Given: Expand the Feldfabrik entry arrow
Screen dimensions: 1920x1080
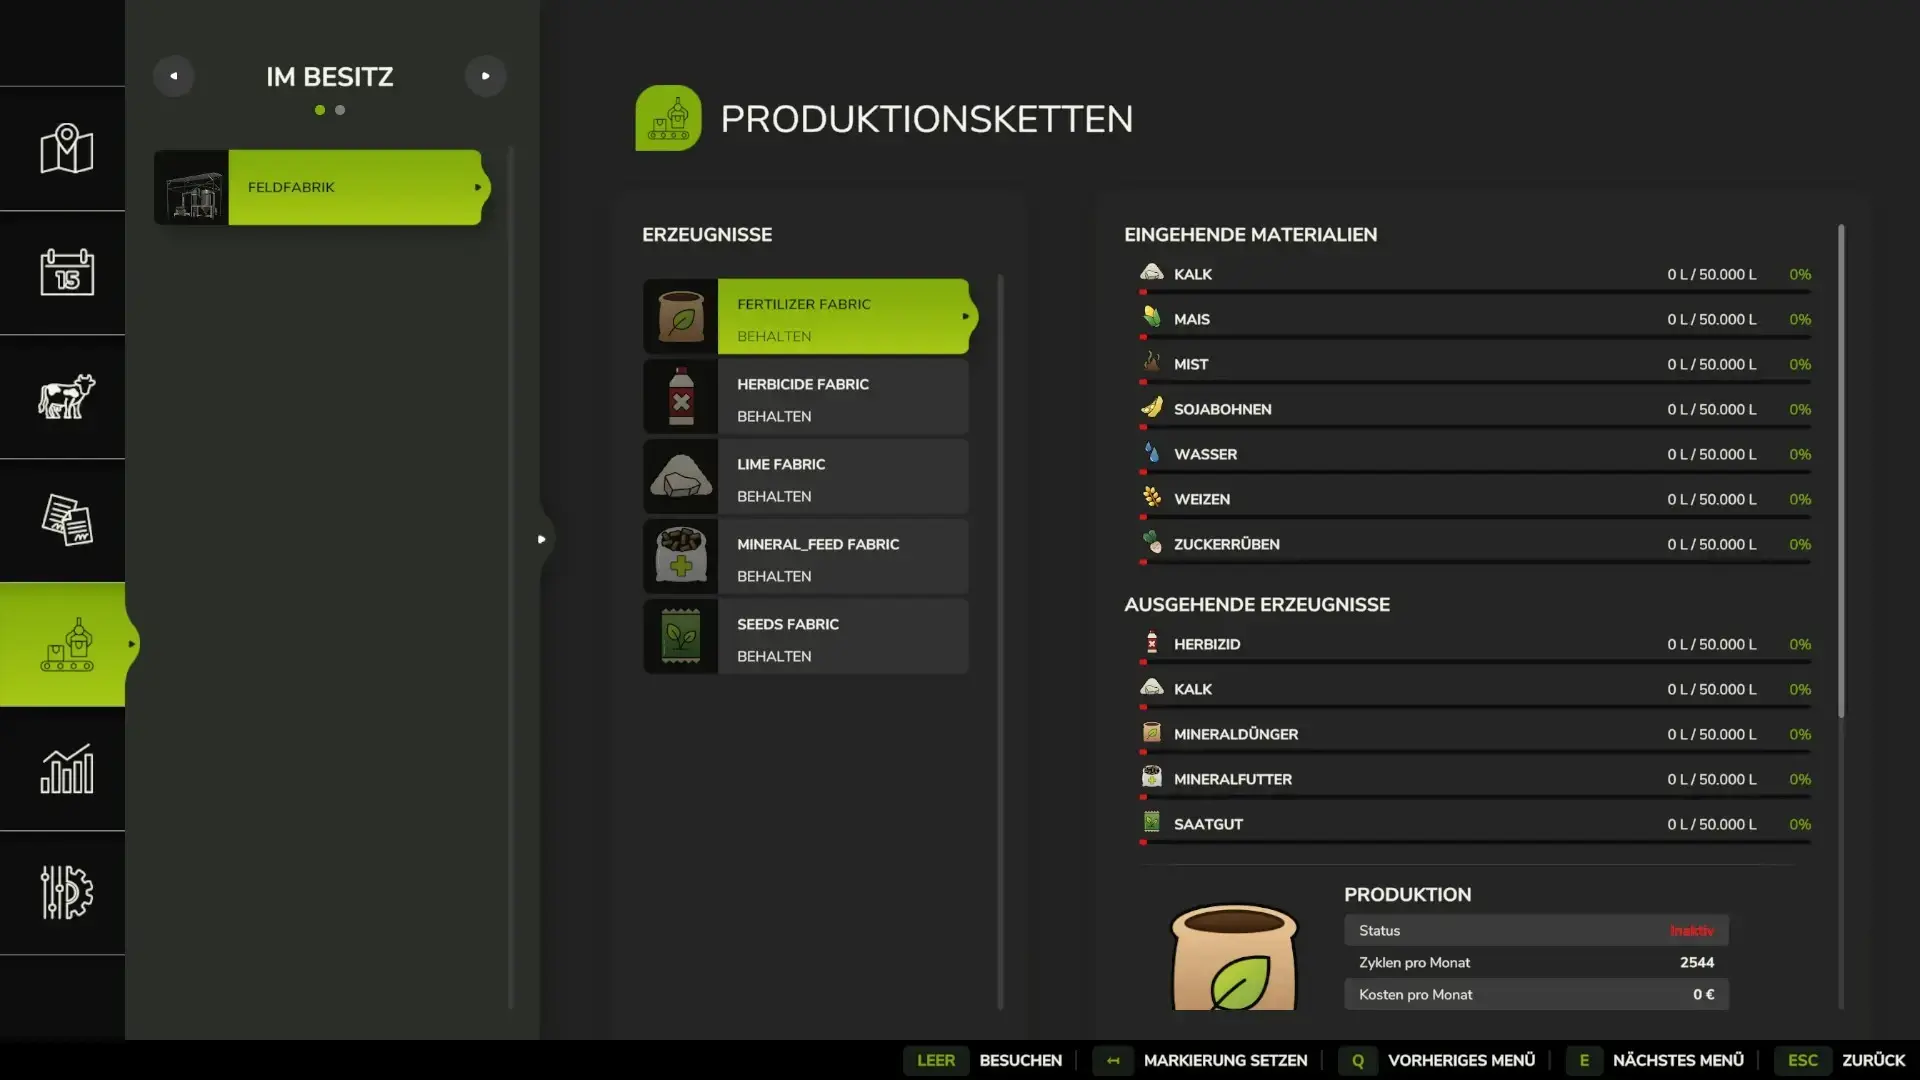Looking at the screenshot, I should [478, 187].
